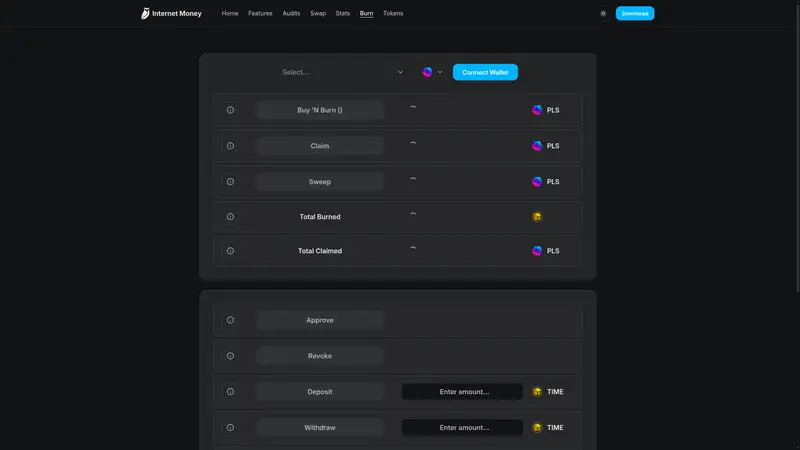Open the Home nav link
The width and height of the screenshot is (800, 450).
(x=230, y=13)
